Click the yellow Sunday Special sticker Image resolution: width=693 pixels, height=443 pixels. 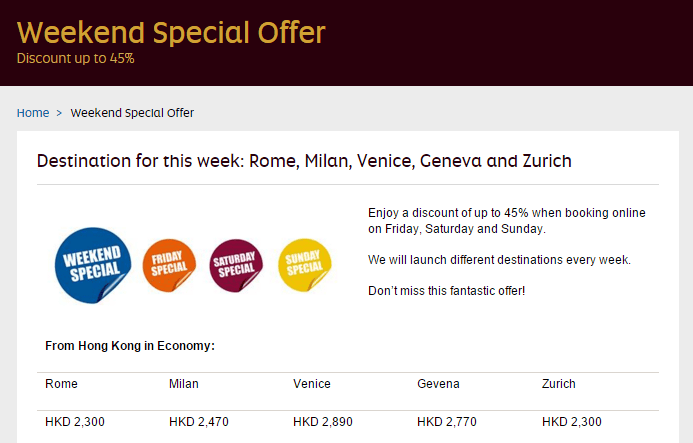pos(304,266)
